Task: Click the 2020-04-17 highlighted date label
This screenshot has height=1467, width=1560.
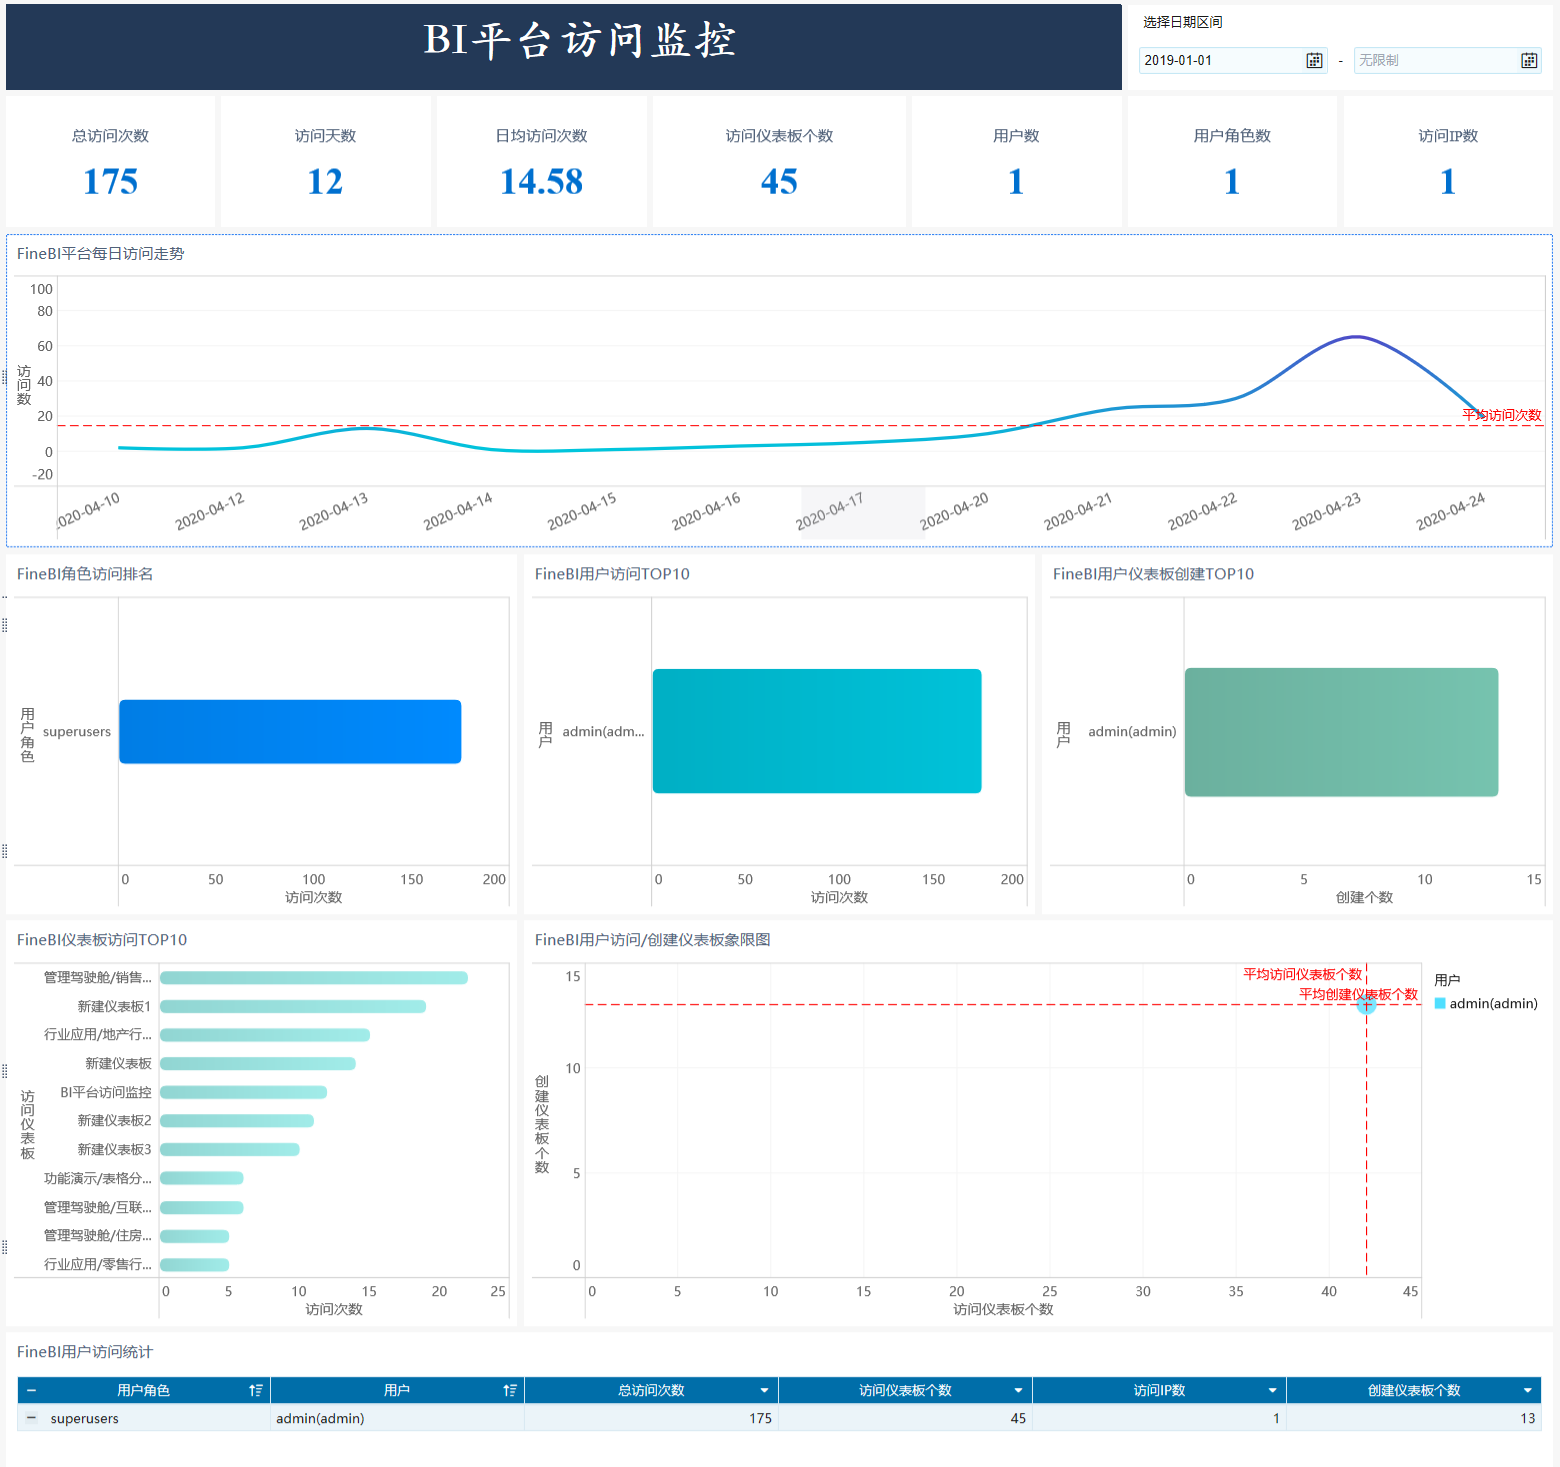Action: click(x=830, y=511)
